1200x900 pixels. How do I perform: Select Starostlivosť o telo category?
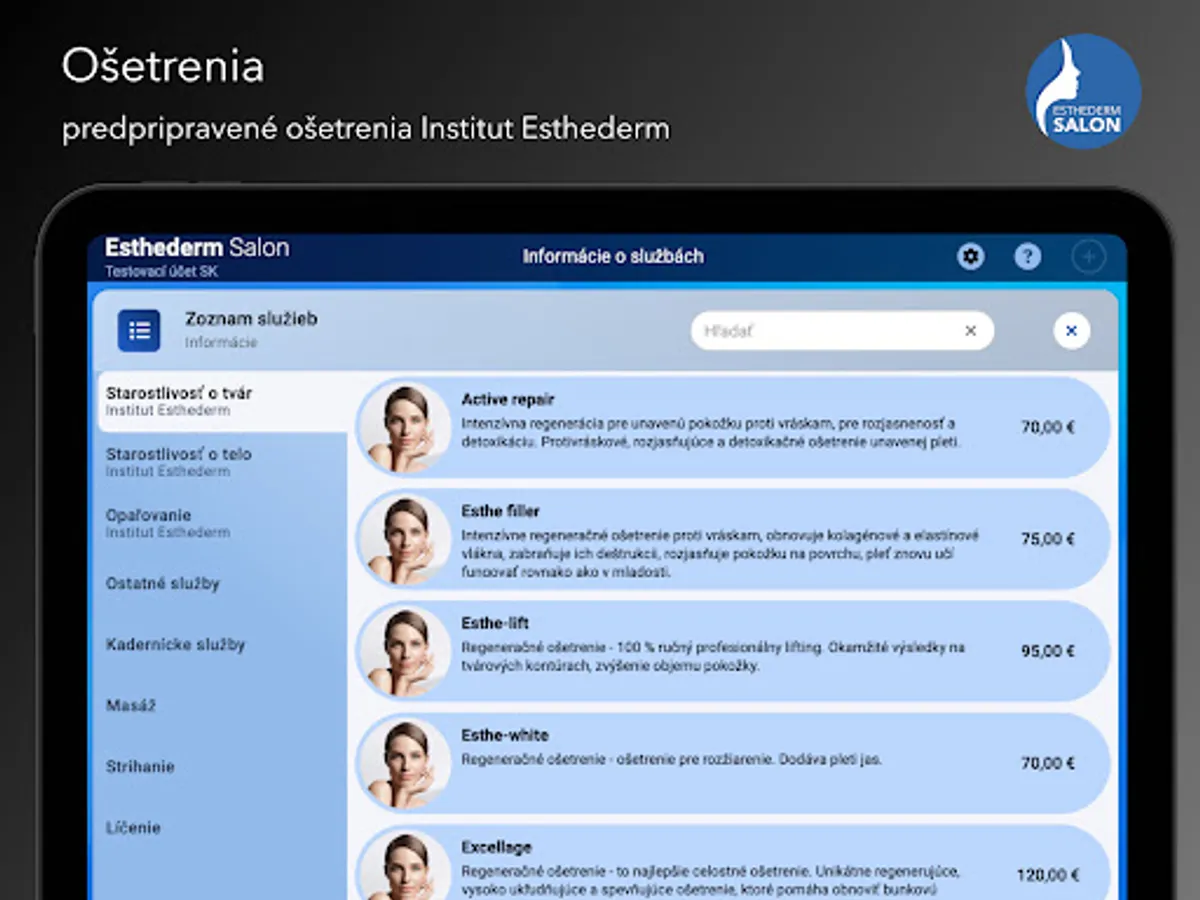click(x=222, y=462)
